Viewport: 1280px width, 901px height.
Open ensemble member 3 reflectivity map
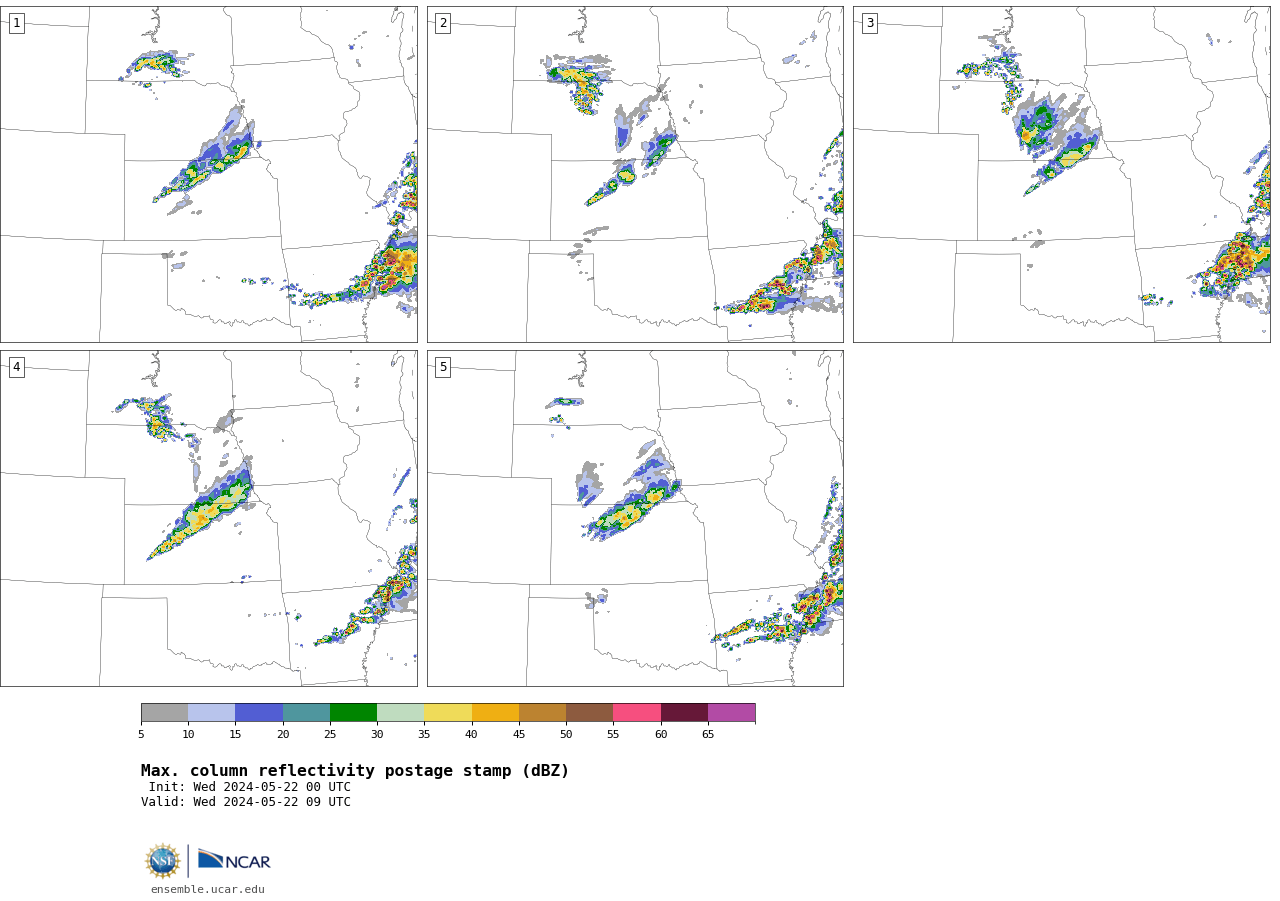click(x=1061, y=174)
